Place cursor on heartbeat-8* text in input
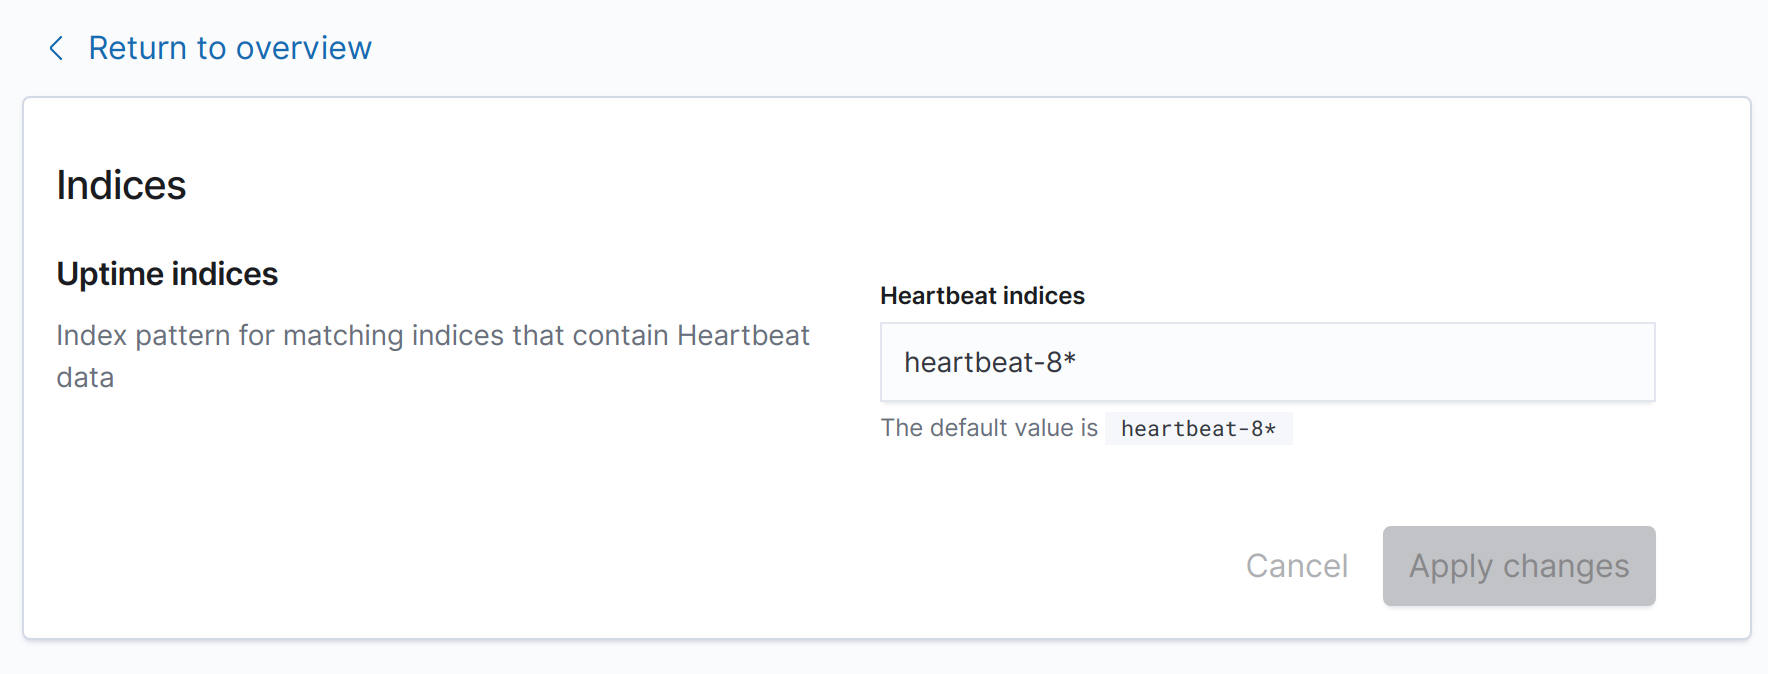 click(988, 362)
